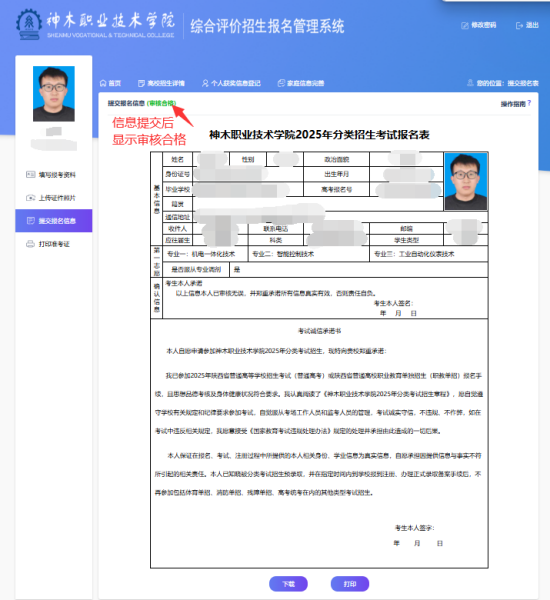Click the card icon for 填写报考资料
This screenshot has height=600, width=550.
click(x=30, y=174)
